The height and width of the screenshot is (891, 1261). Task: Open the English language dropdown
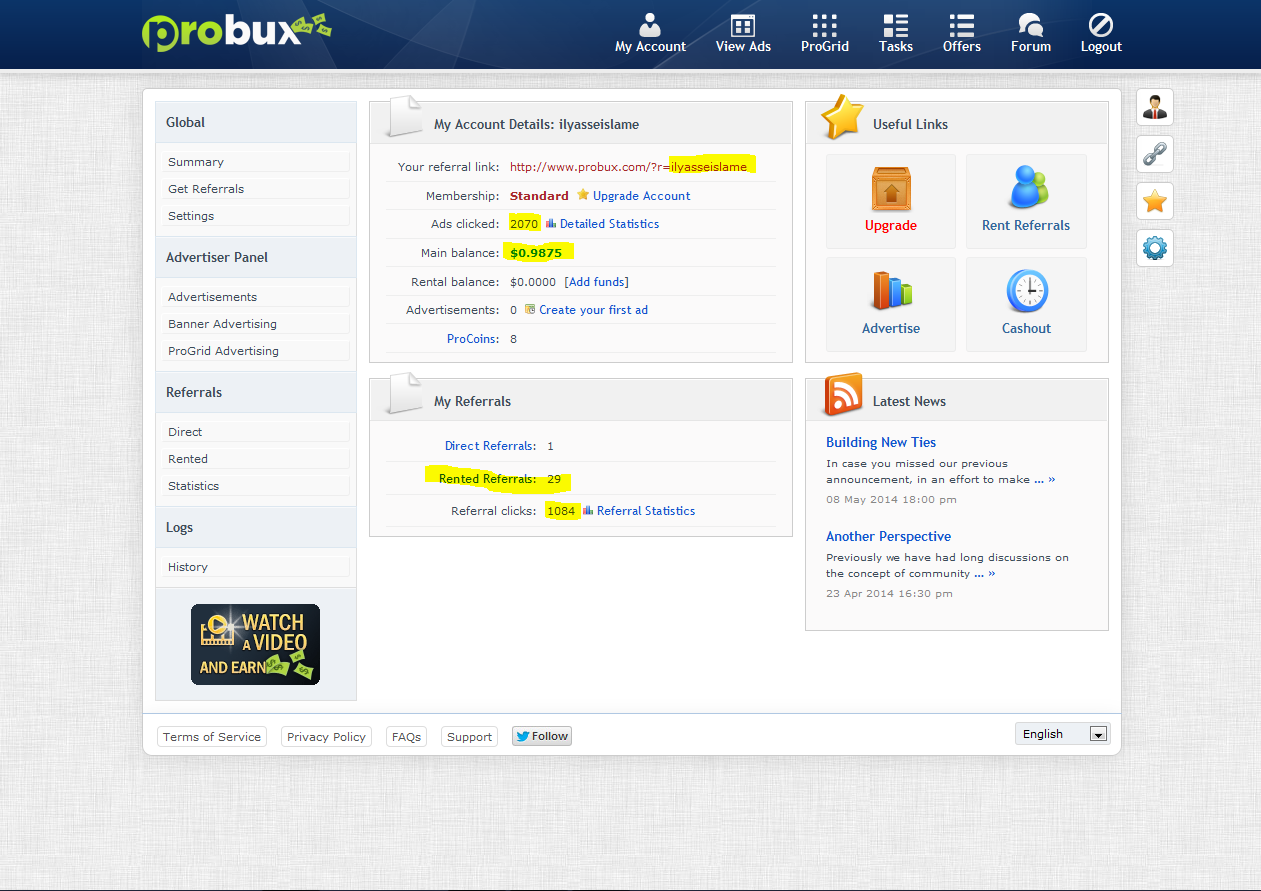pyautogui.click(x=1062, y=733)
